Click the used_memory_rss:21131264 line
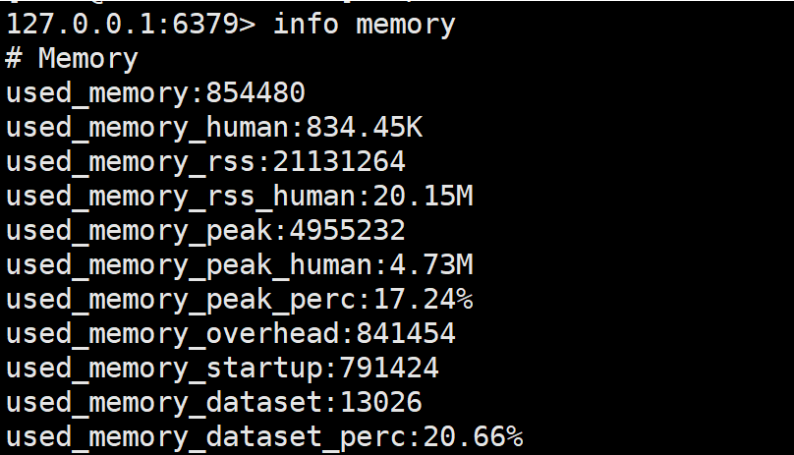This screenshot has height=455, width=794. 206,162
